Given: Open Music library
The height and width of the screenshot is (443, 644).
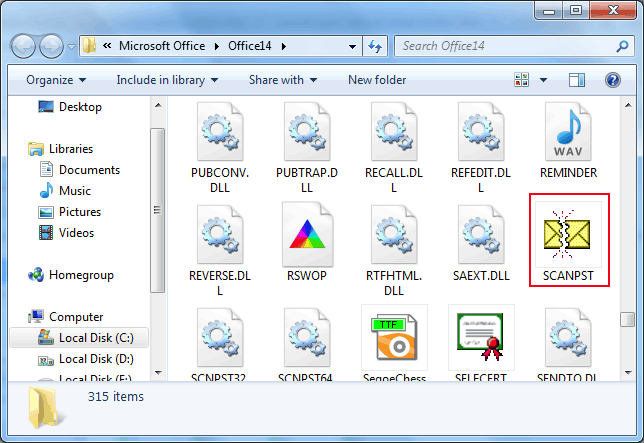Looking at the screenshot, I should (x=65, y=191).
